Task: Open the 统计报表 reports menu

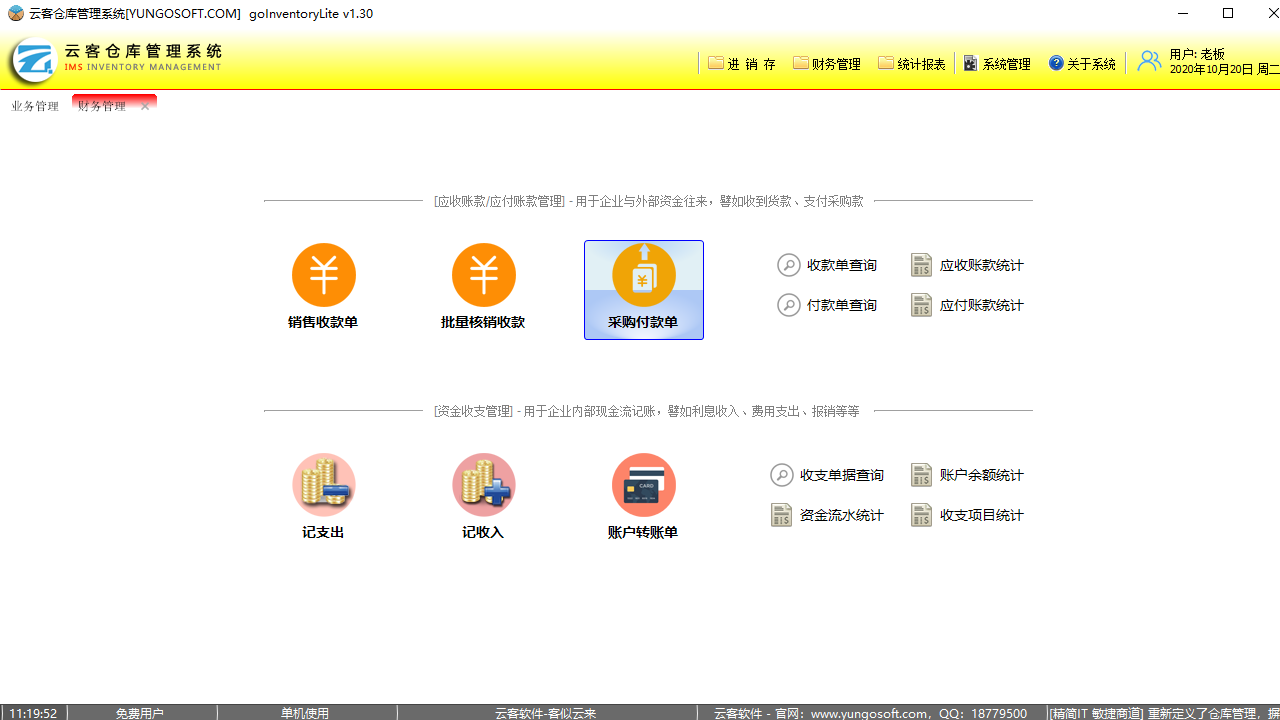Action: [x=911, y=62]
